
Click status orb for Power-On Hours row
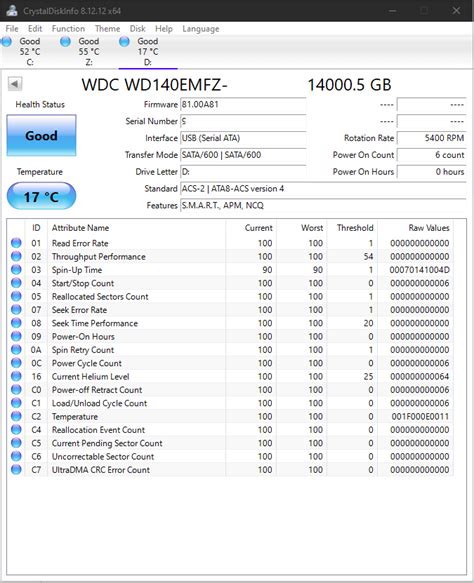[16, 336]
